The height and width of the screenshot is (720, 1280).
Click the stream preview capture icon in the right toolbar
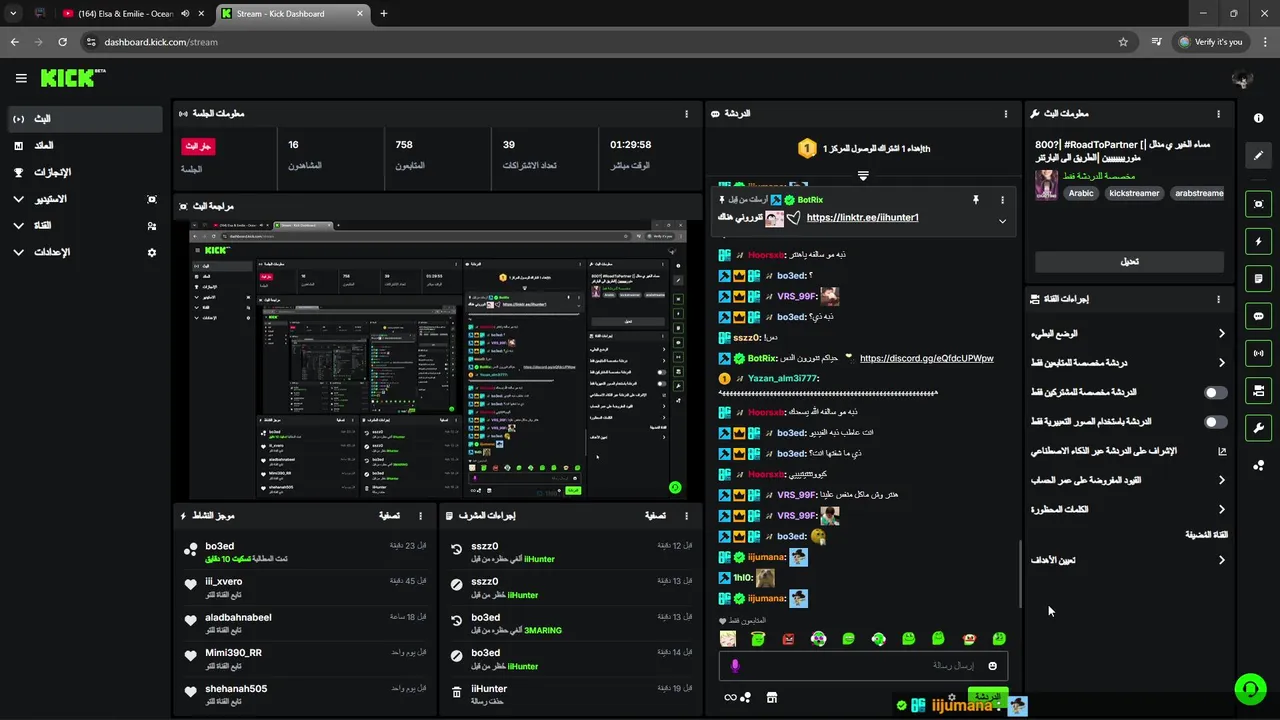click(1258, 204)
